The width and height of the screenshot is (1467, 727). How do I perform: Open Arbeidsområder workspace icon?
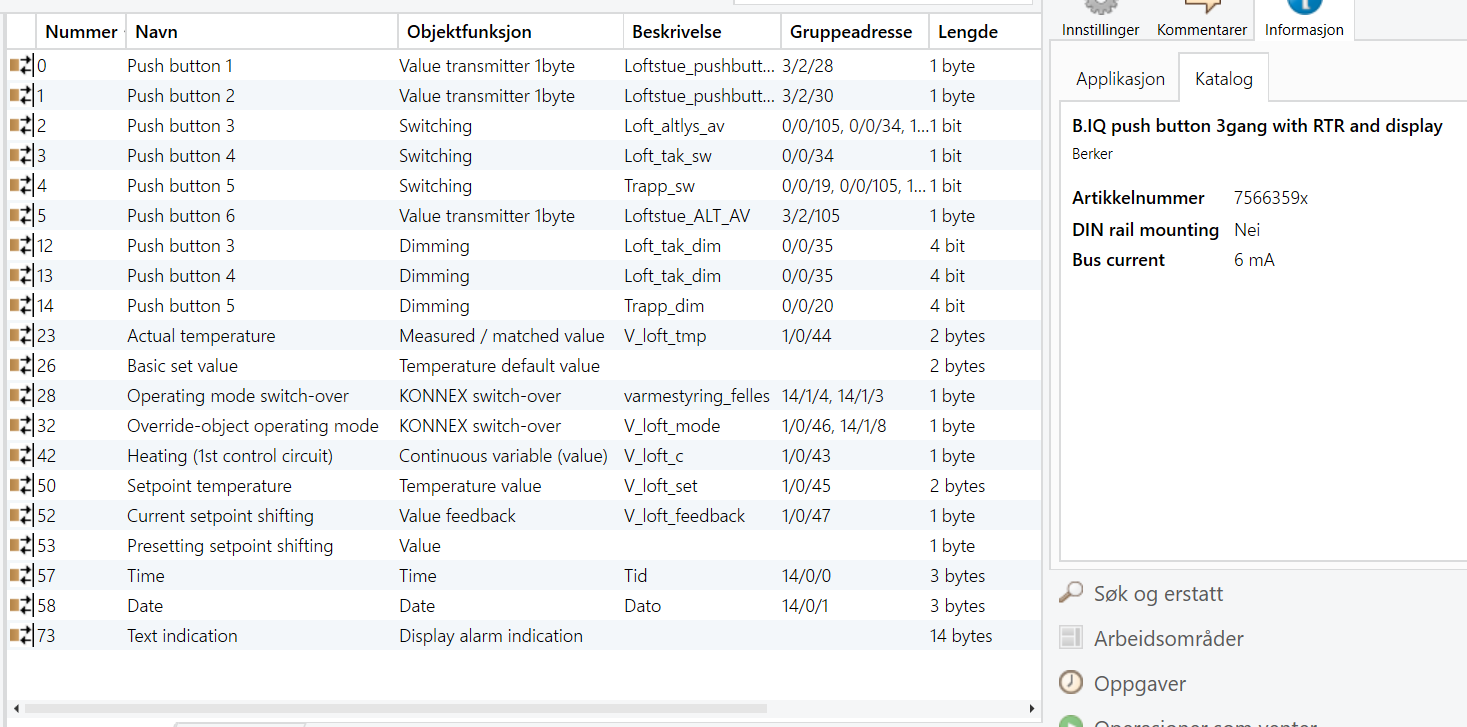pos(1071,638)
